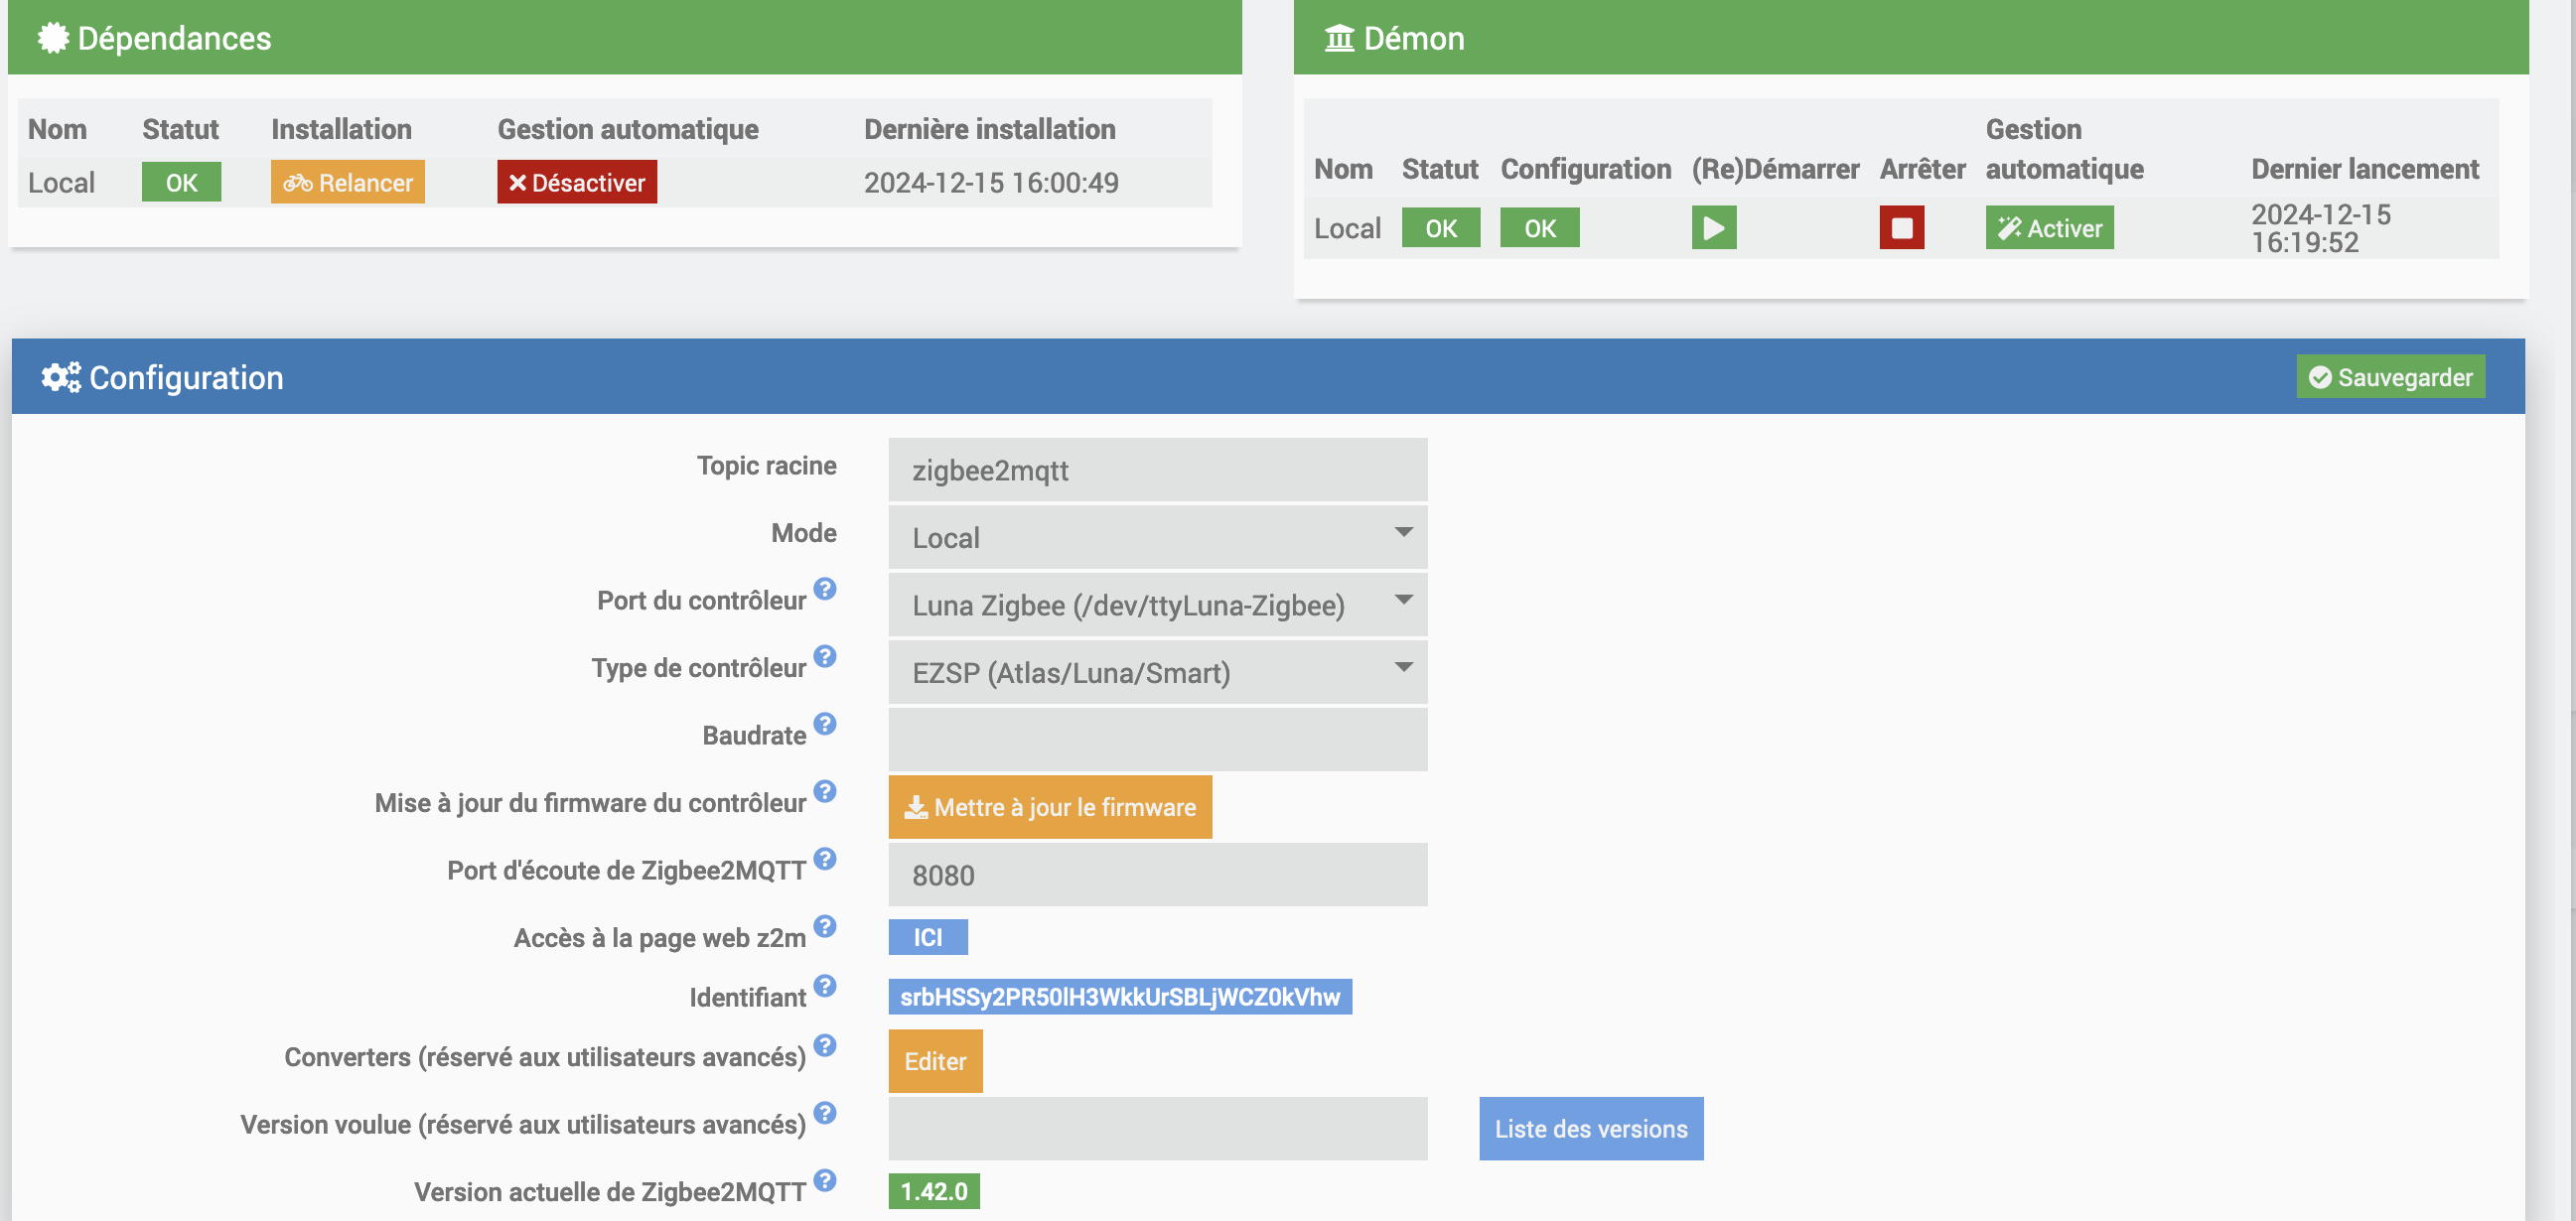Click help icon beside Port d'écoute de Zigbee2MQTT
Screen dimensions: 2576x1221
(x=824, y=859)
